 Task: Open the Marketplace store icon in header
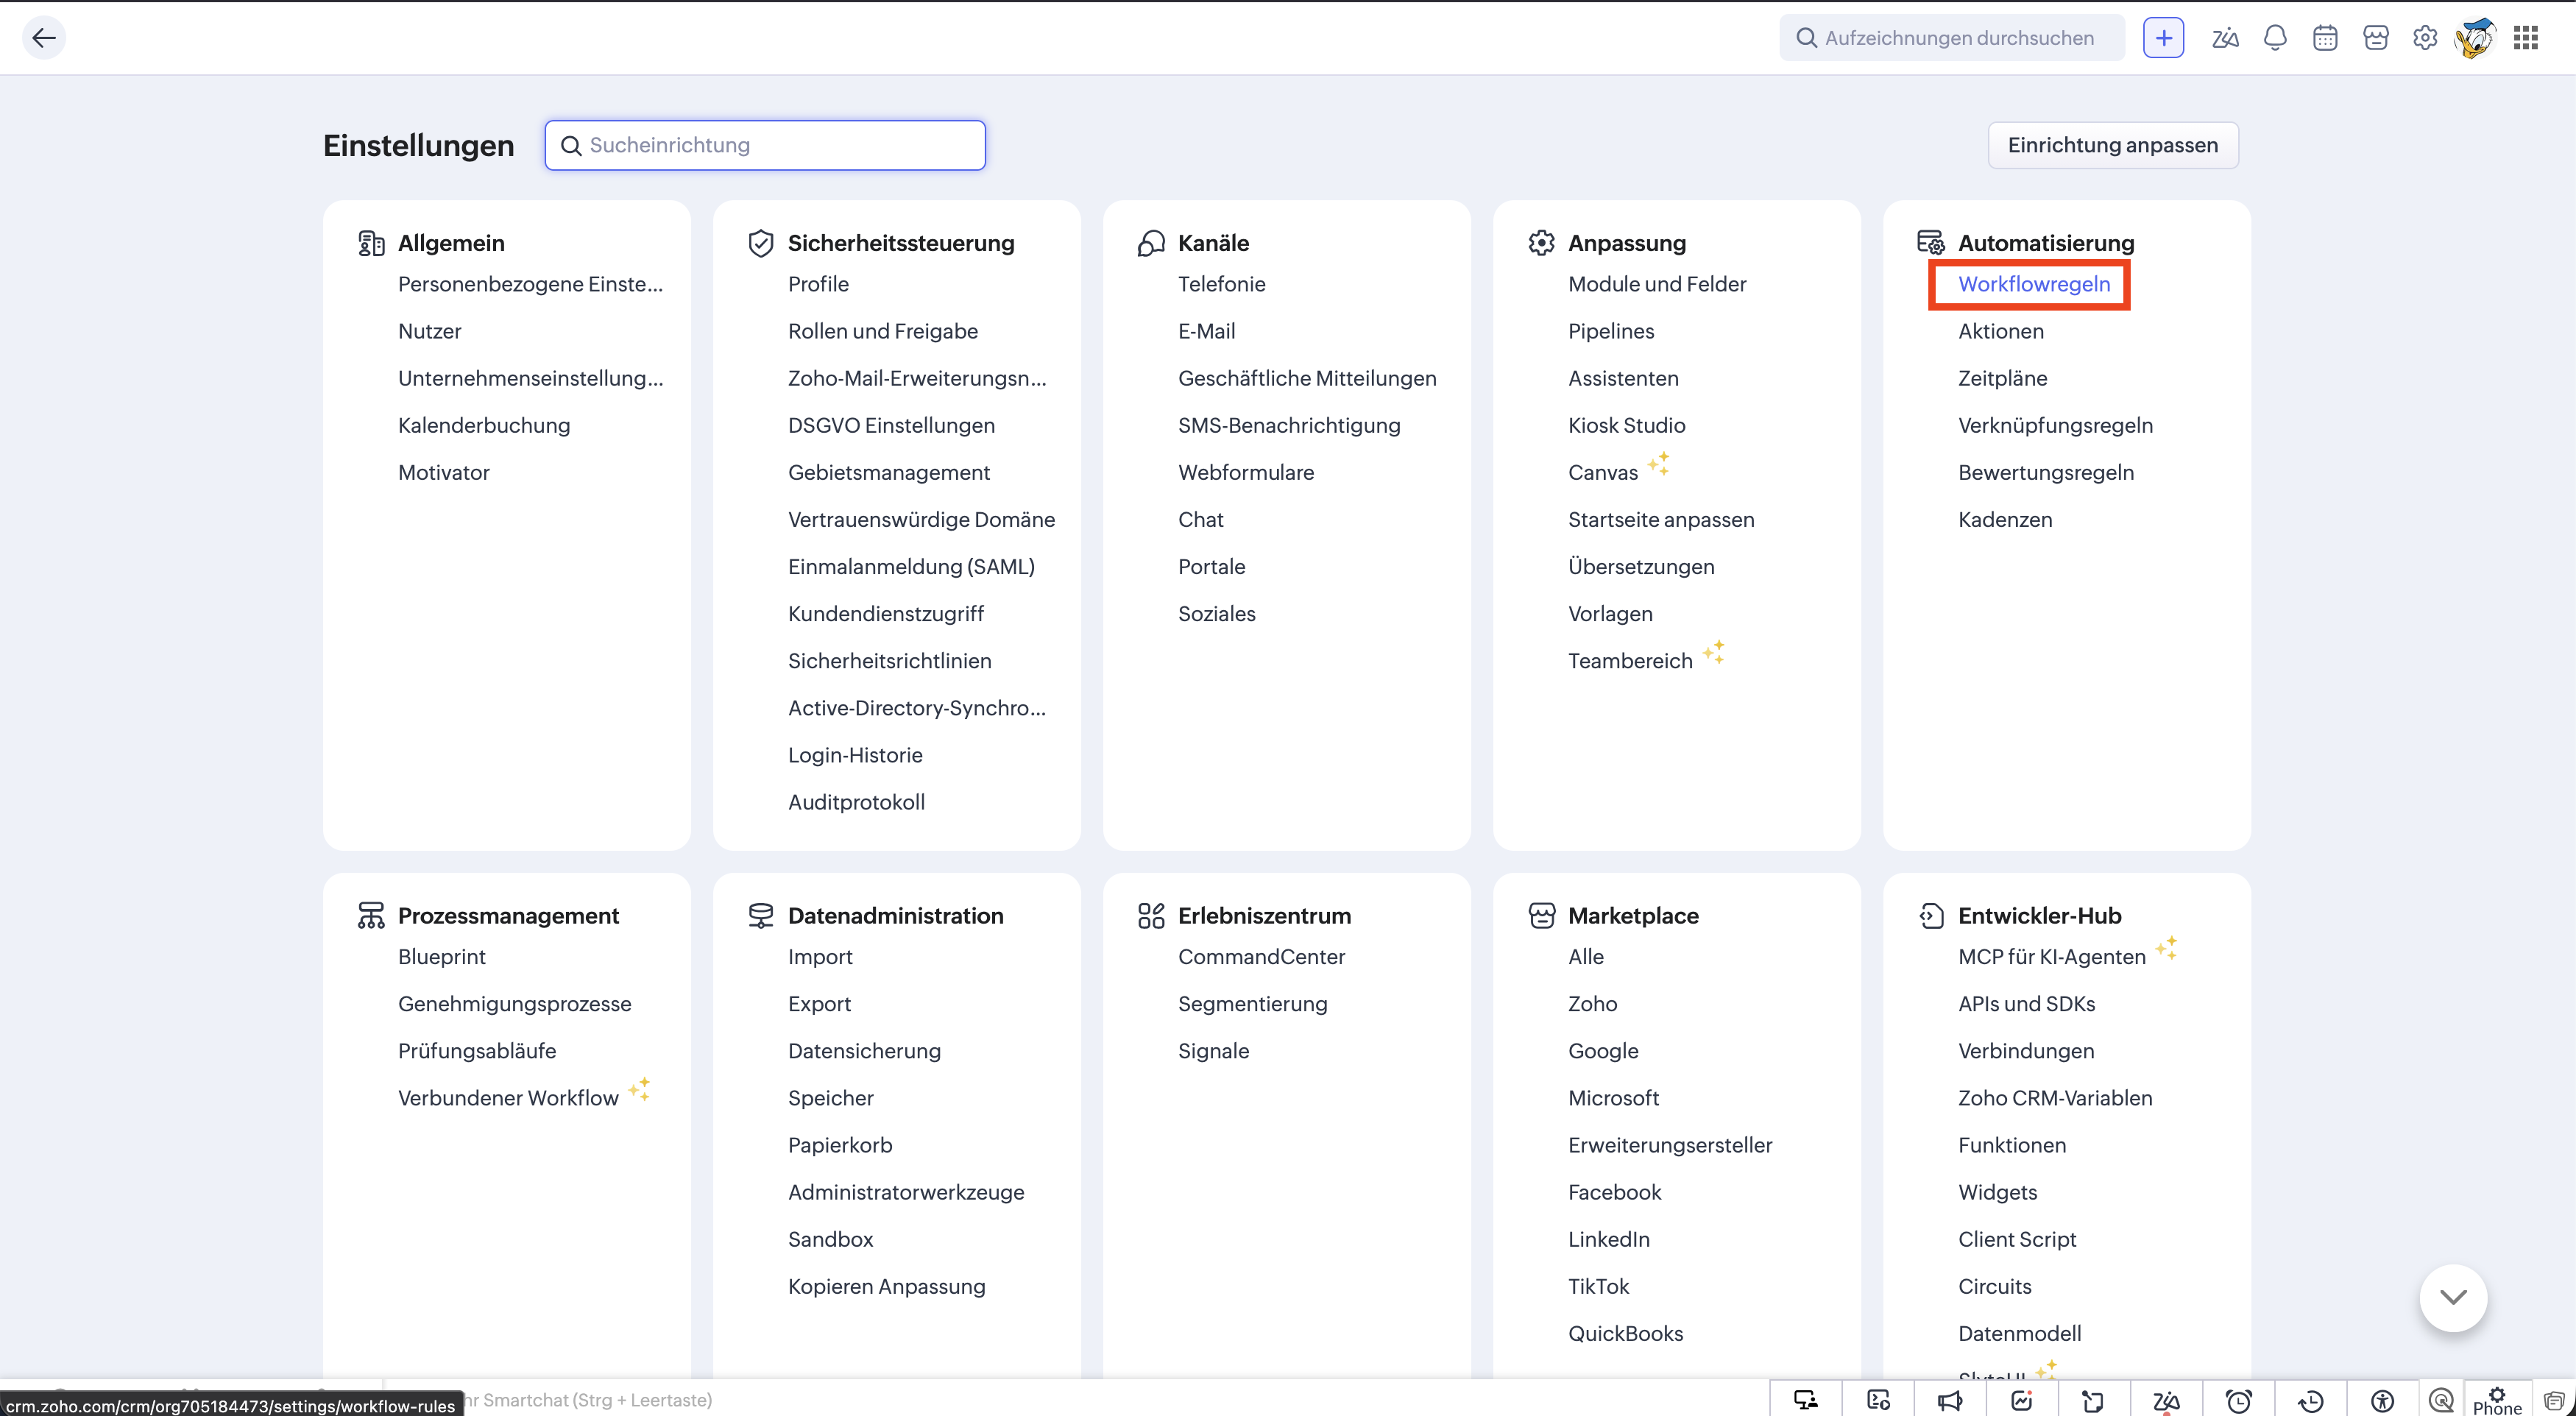(x=2376, y=38)
